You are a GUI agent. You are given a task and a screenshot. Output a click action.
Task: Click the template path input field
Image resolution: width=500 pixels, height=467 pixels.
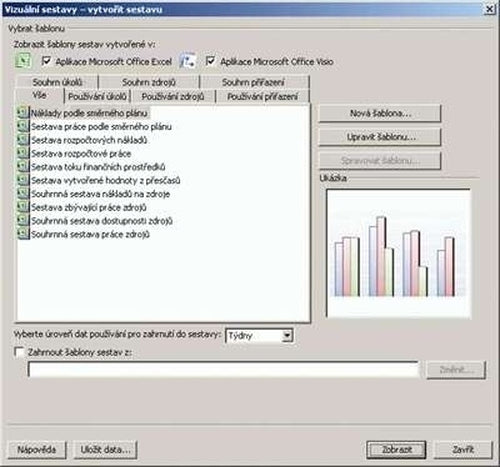coord(223,369)
